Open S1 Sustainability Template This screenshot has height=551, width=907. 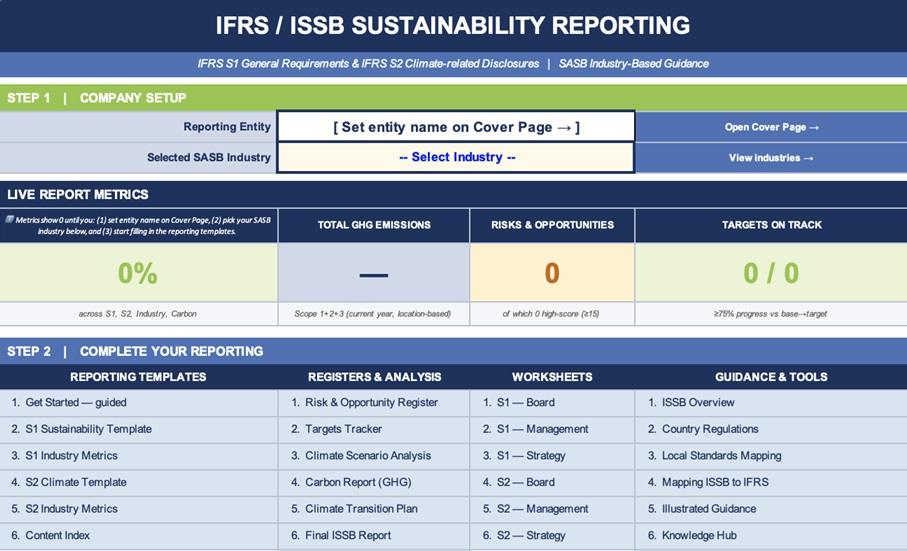coord(139,429)
